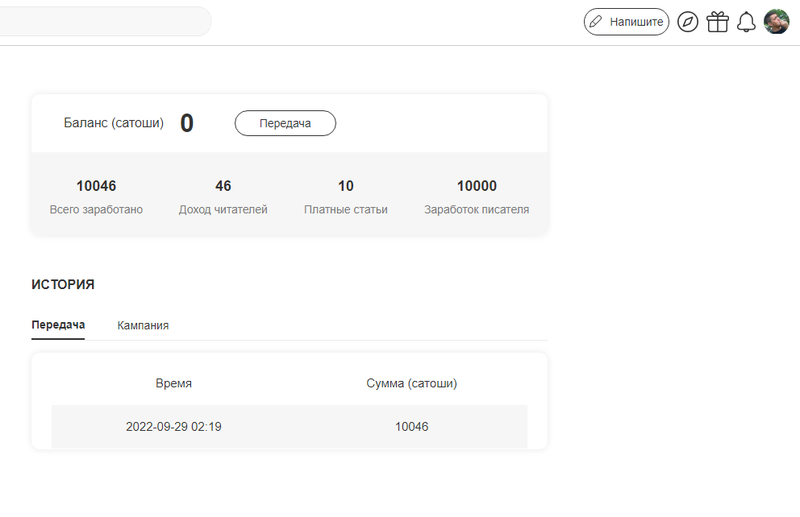Click the 10046 amount in history row

411,427
